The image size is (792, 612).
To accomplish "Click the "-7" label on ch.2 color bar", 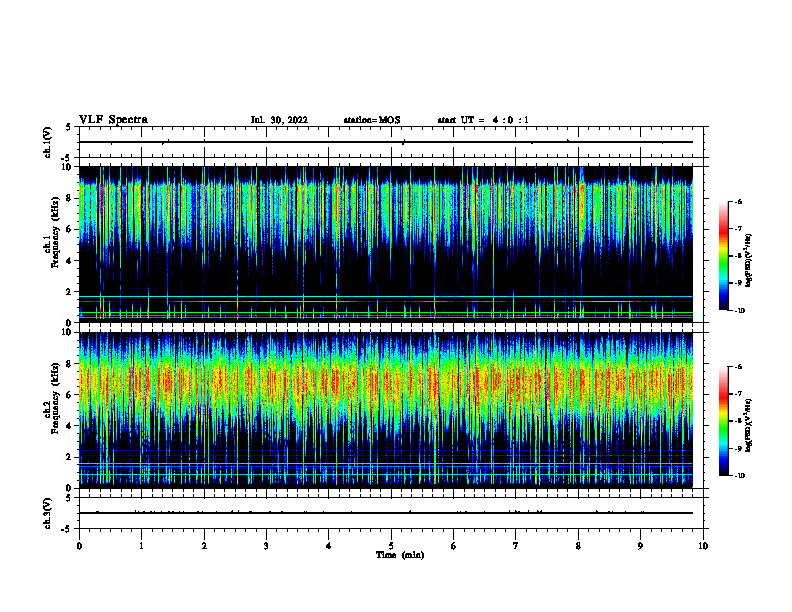I will 739,394.
